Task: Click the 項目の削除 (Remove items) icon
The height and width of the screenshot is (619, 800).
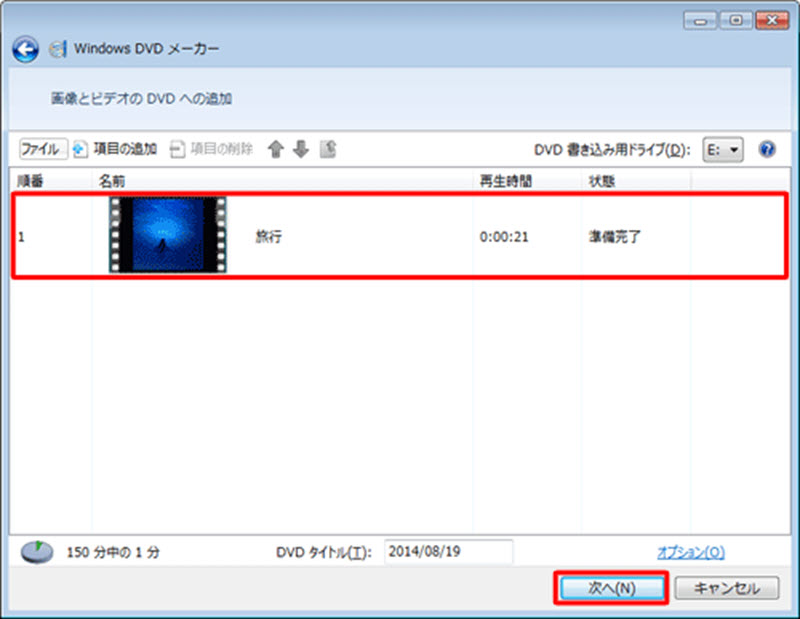Action: (x=178, y=149)
